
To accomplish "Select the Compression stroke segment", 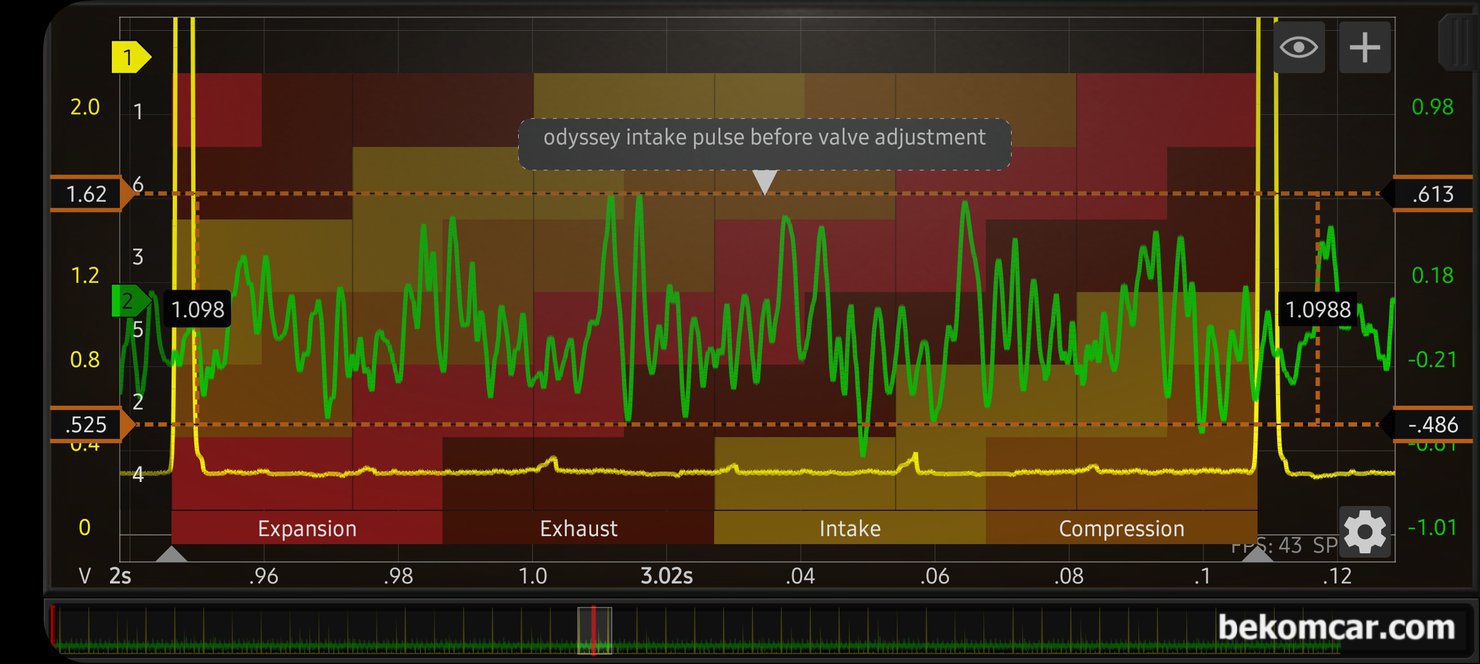I will pyautogui.click(x=1121, y=528).
